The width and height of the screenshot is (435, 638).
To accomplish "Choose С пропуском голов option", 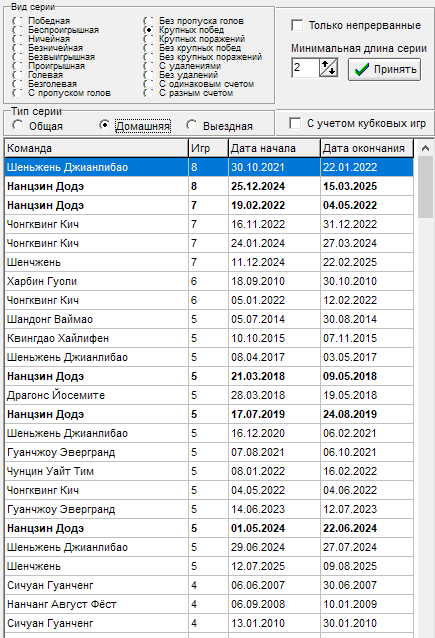I will (17, 93).
